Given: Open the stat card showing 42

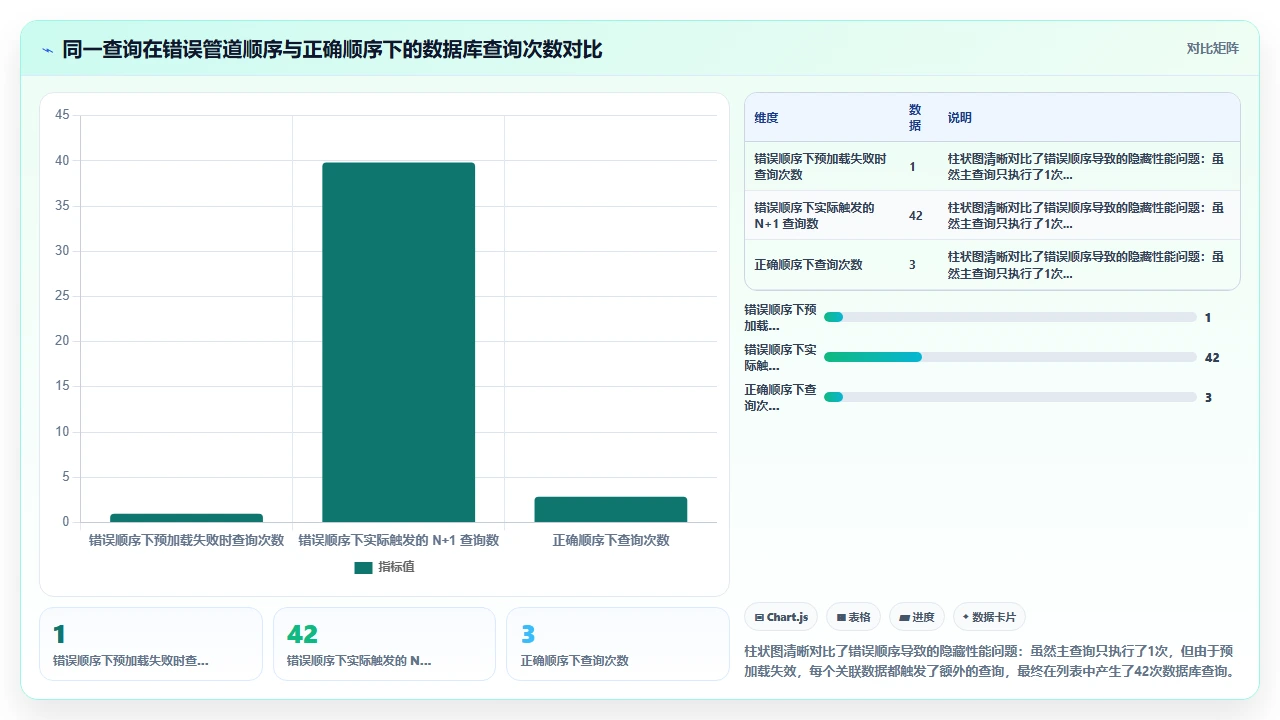Looking at the screenshot, I should [x=384, y=644].
